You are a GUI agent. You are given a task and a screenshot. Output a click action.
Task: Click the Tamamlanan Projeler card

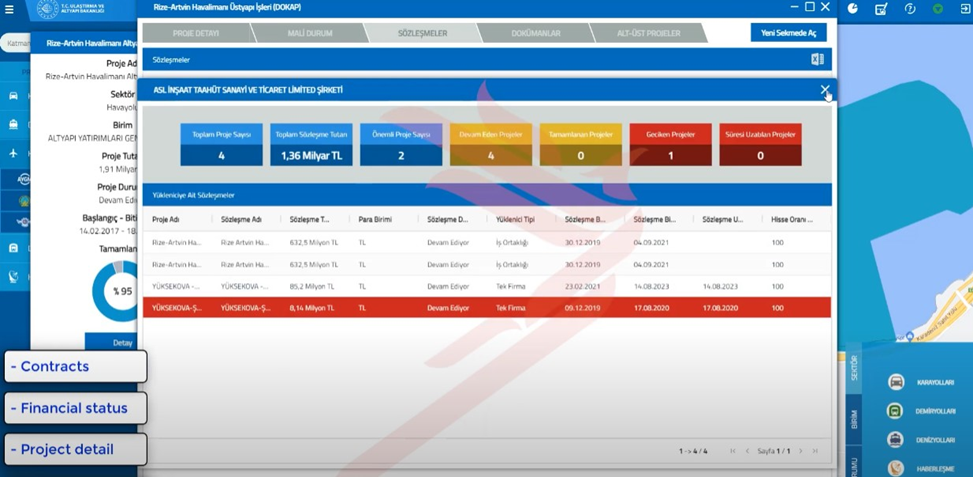581,145
